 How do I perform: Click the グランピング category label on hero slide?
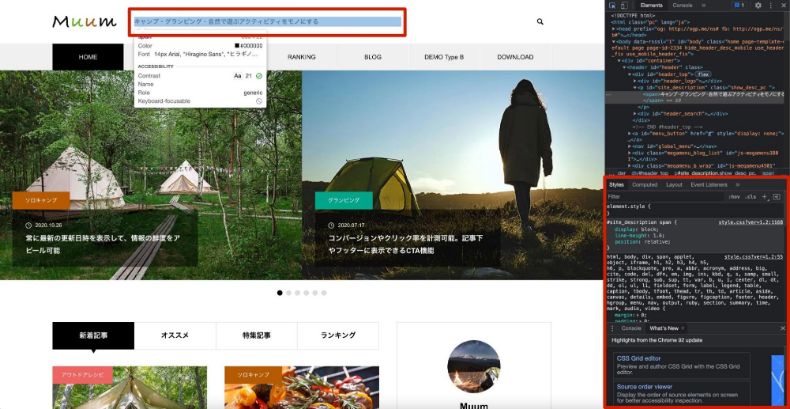click(x=344, y=200)
